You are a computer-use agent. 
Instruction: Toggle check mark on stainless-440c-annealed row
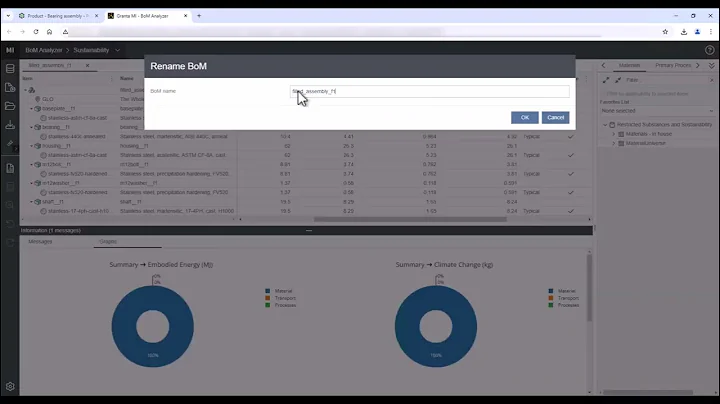point(571,136)
